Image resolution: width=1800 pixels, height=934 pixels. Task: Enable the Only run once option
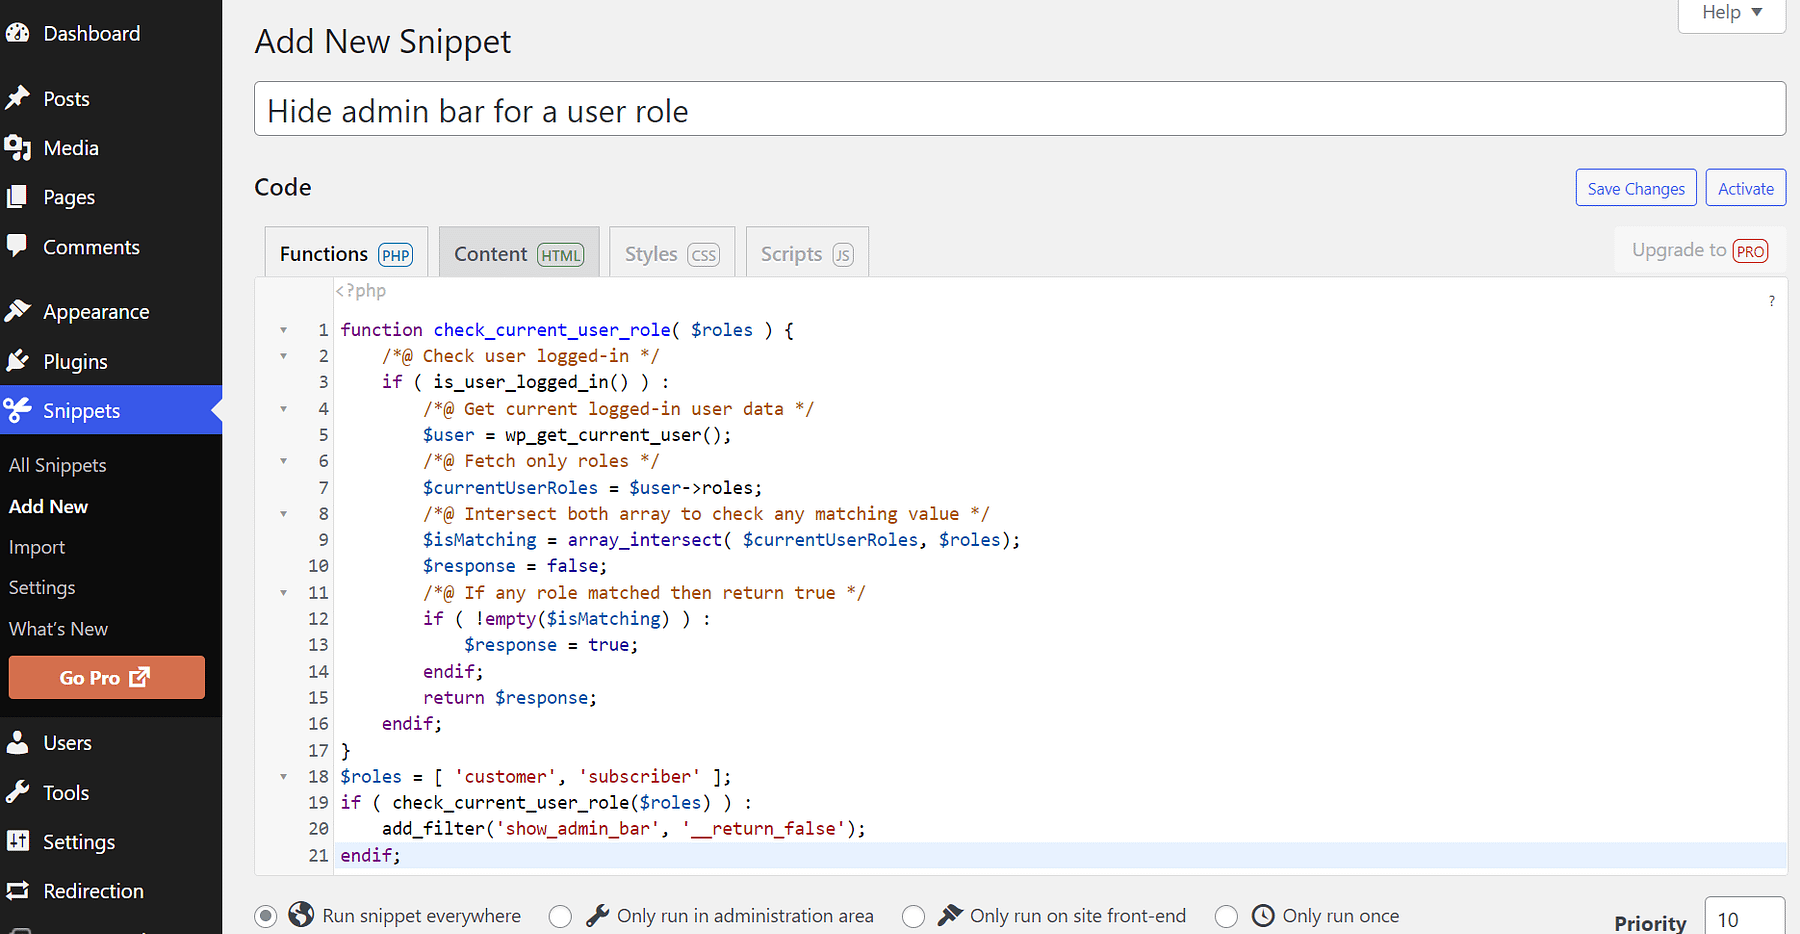click(1226, 916)
